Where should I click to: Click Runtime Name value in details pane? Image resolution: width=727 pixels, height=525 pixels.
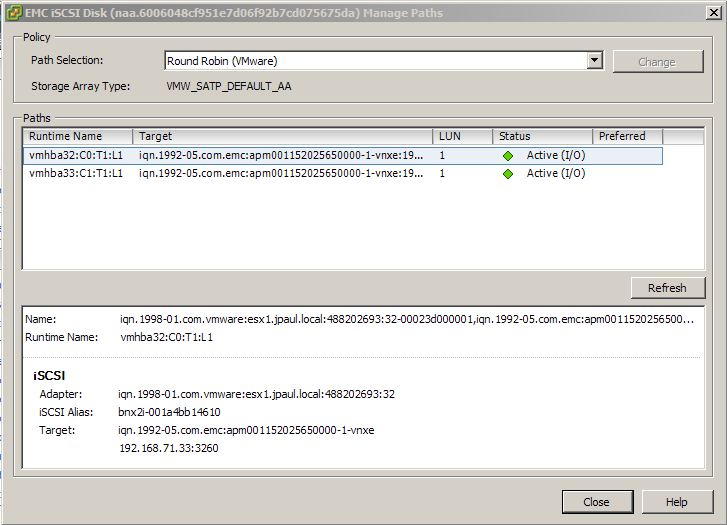[167, 337]
